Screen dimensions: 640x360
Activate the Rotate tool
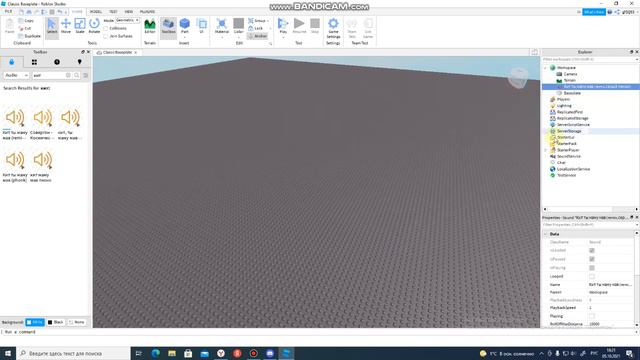(94, 27)
